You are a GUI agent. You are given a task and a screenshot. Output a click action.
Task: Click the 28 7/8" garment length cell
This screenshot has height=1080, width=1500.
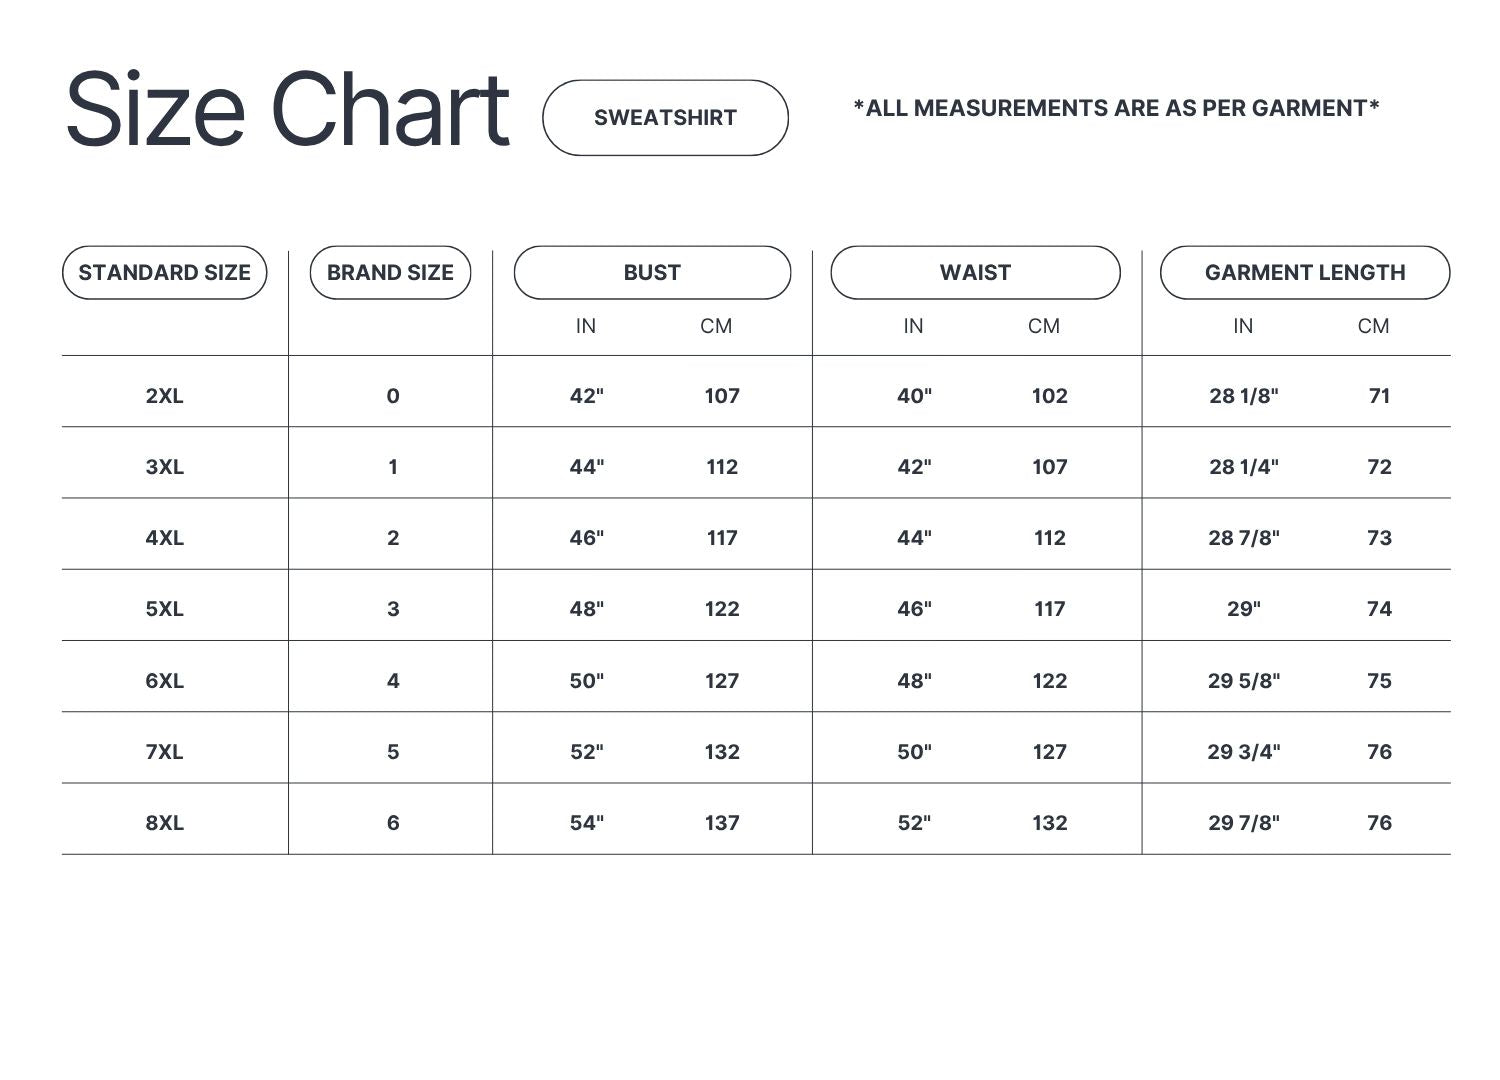click(1244, 538)
